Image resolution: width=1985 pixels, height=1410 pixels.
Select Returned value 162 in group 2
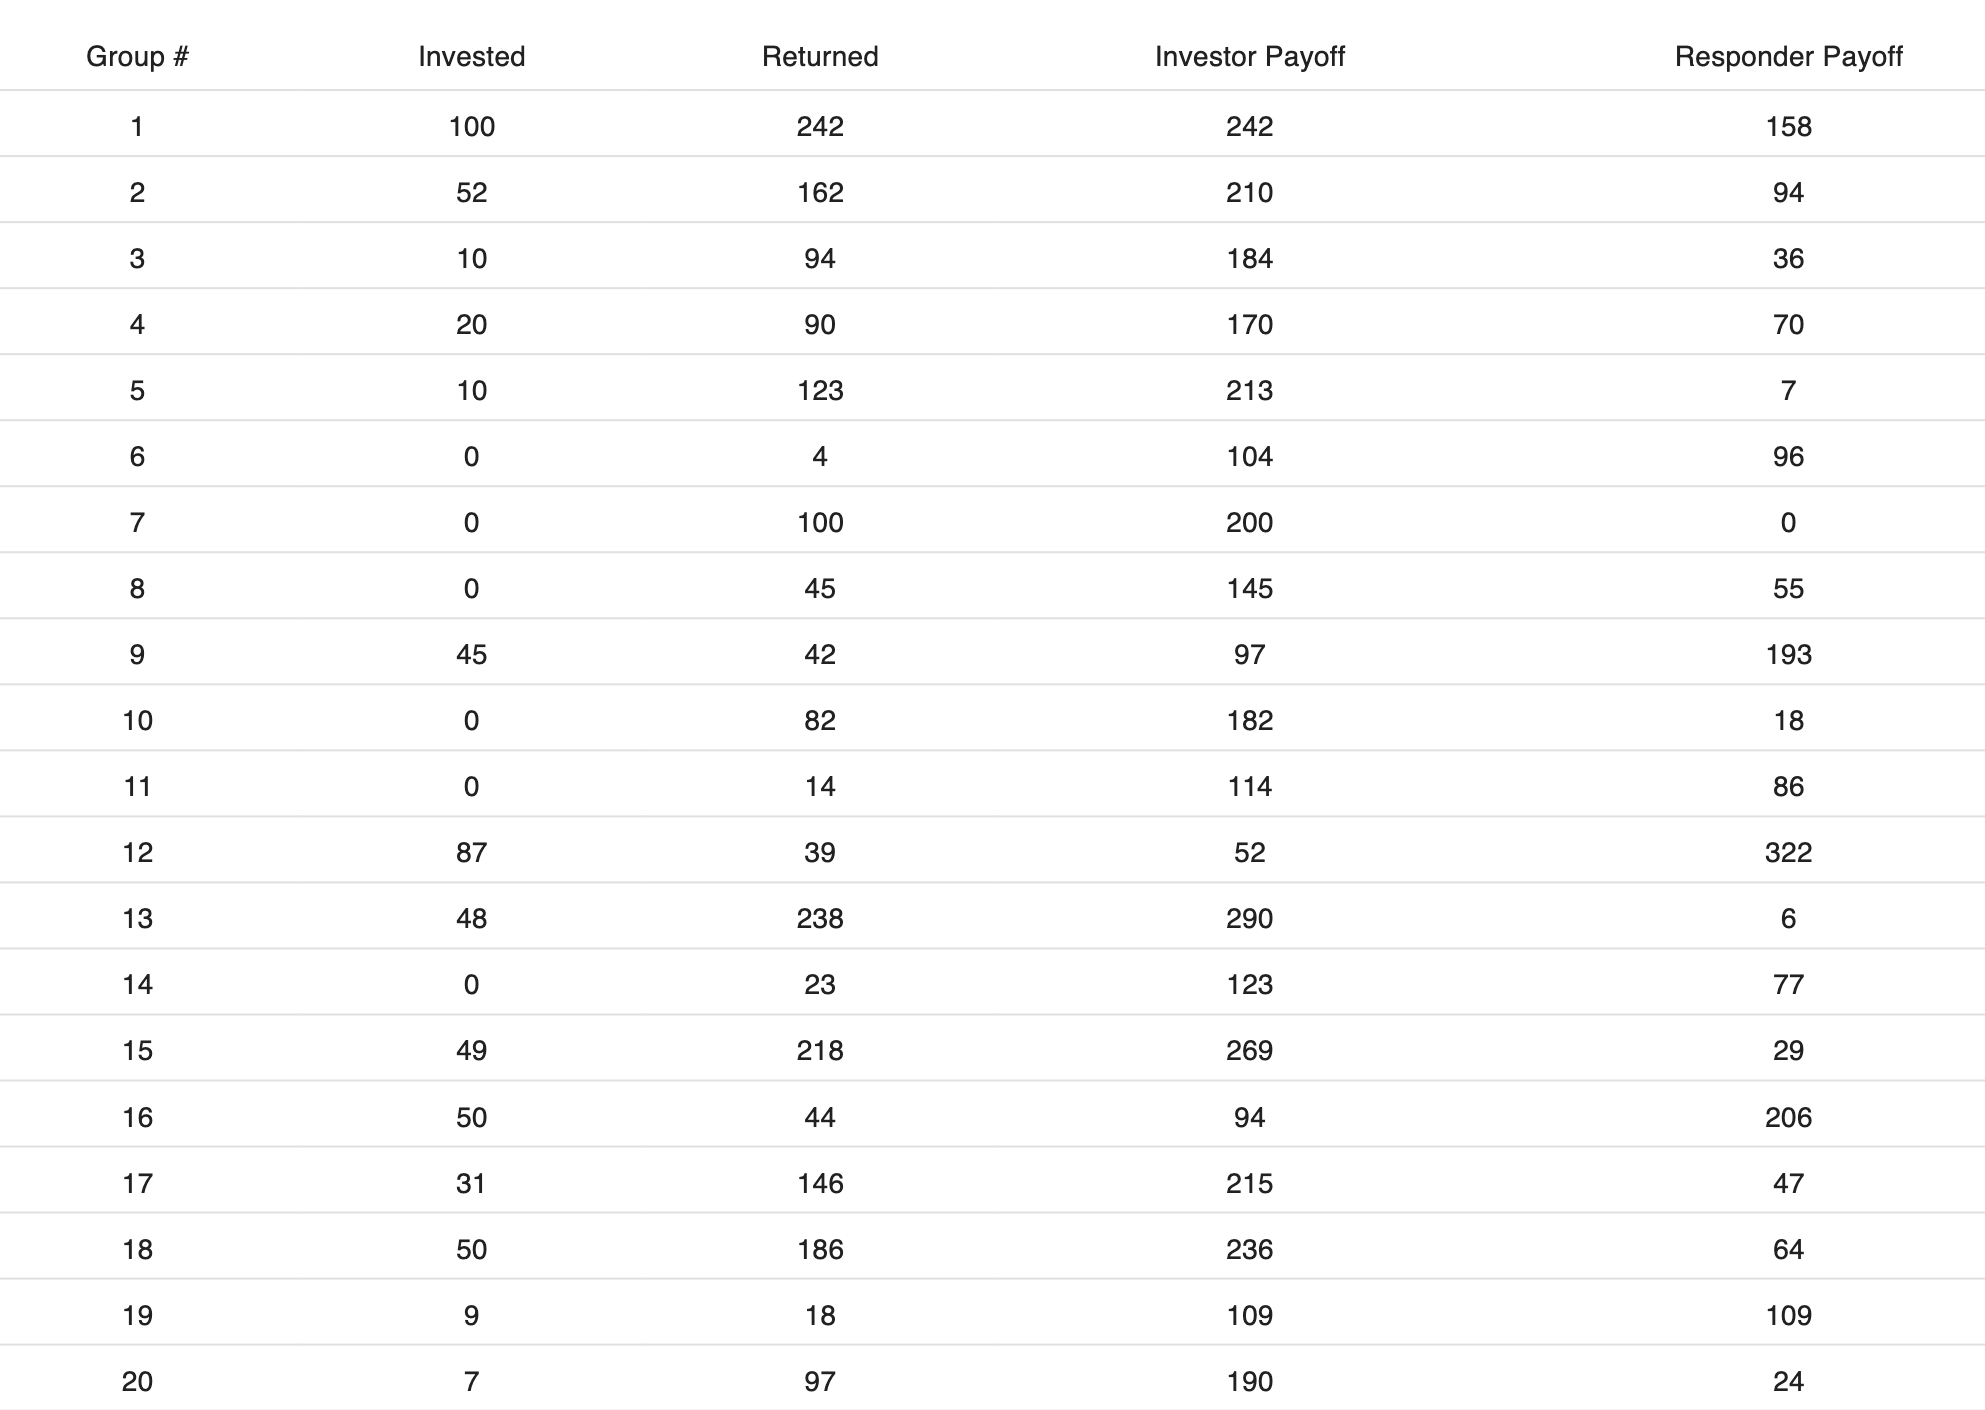[820, 193]
